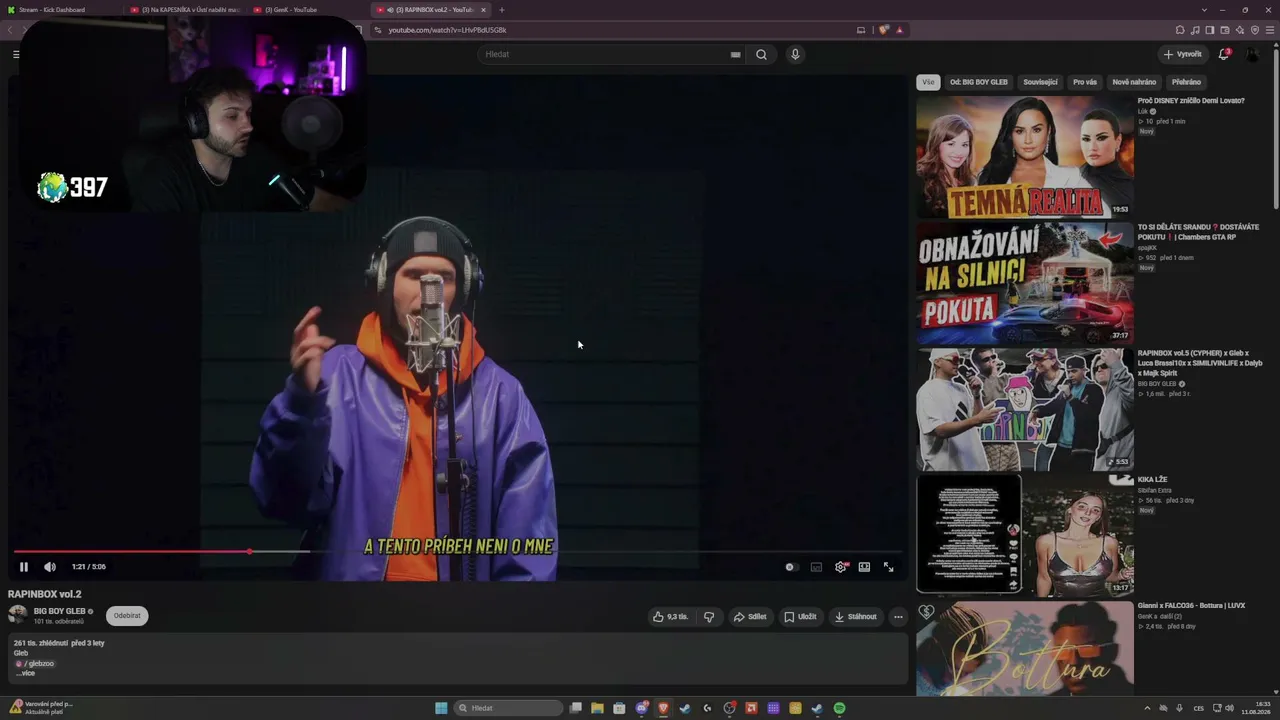Open File Explorer from the taskbar
Image resolution: width=1280 pixels, height=720 pixels.
click(597, 708)
